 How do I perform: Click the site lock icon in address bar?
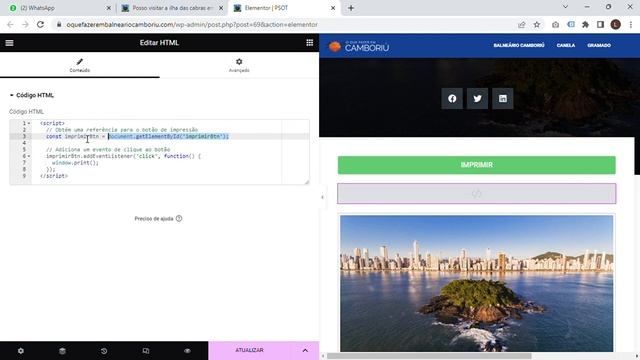[x=59, y=24]
